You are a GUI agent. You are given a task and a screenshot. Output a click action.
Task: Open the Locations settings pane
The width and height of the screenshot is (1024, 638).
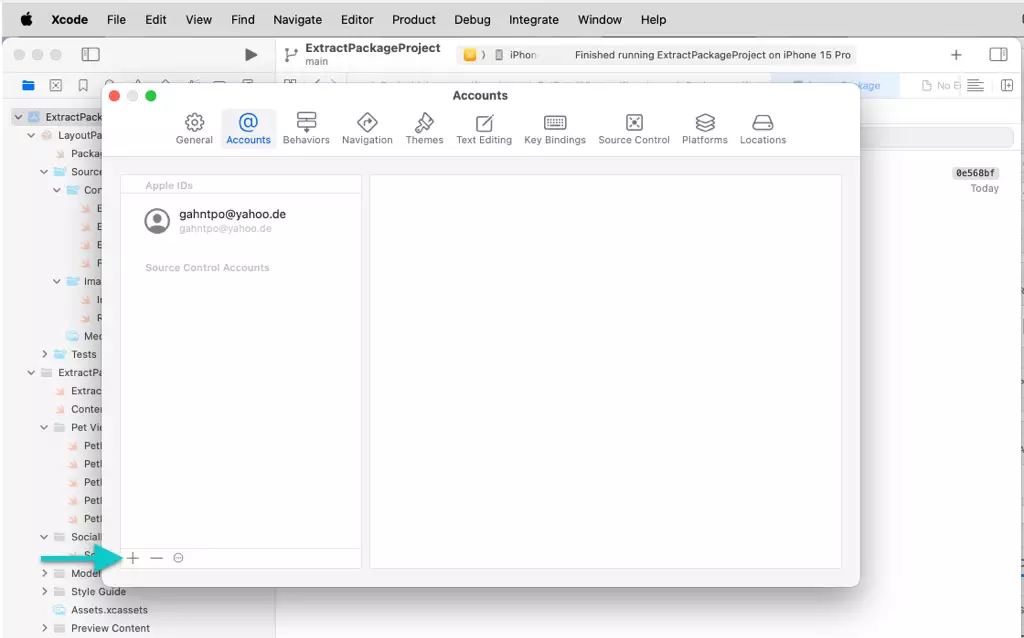(763, 128)
